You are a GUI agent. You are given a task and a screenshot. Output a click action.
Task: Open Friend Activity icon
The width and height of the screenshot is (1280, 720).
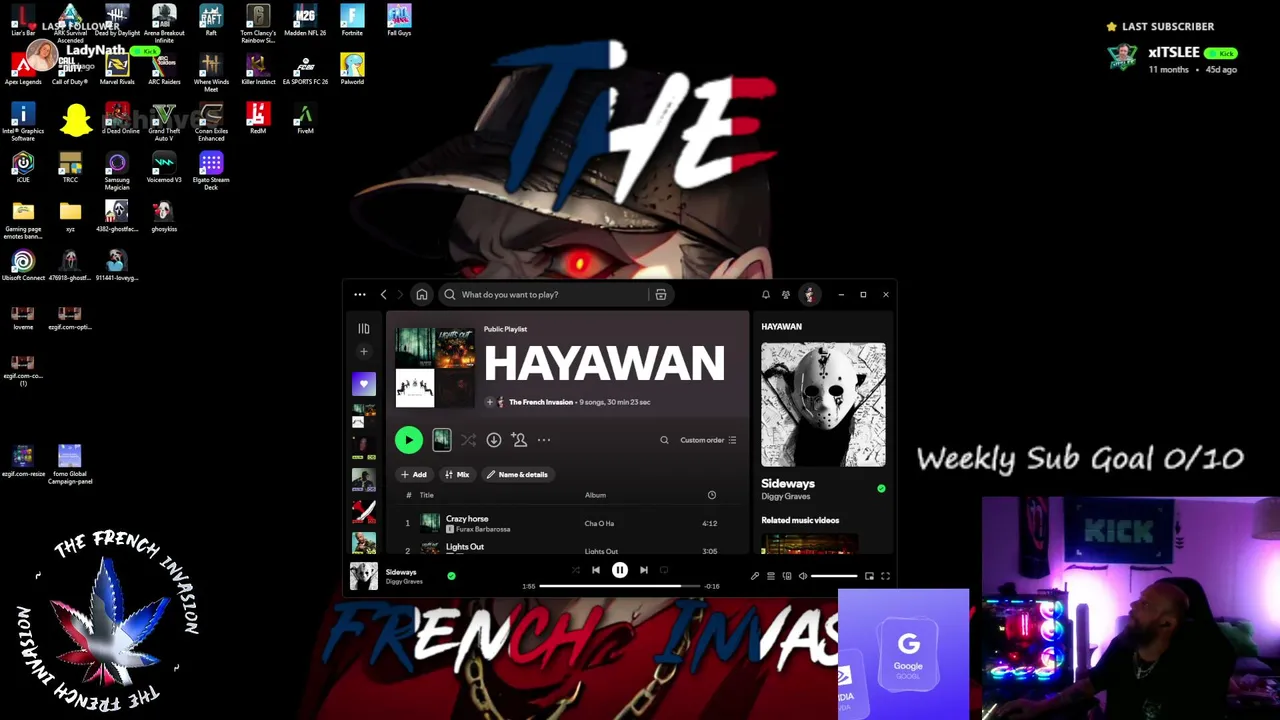pyautogui.click(x=786, y=295)
